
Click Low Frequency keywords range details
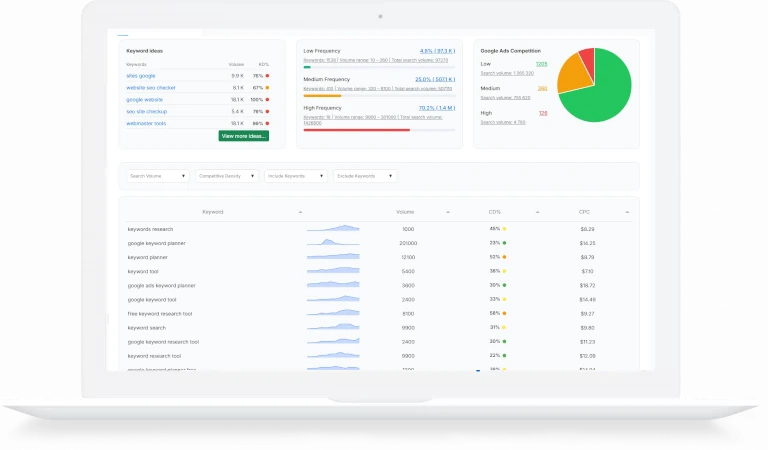pos(376,60)
